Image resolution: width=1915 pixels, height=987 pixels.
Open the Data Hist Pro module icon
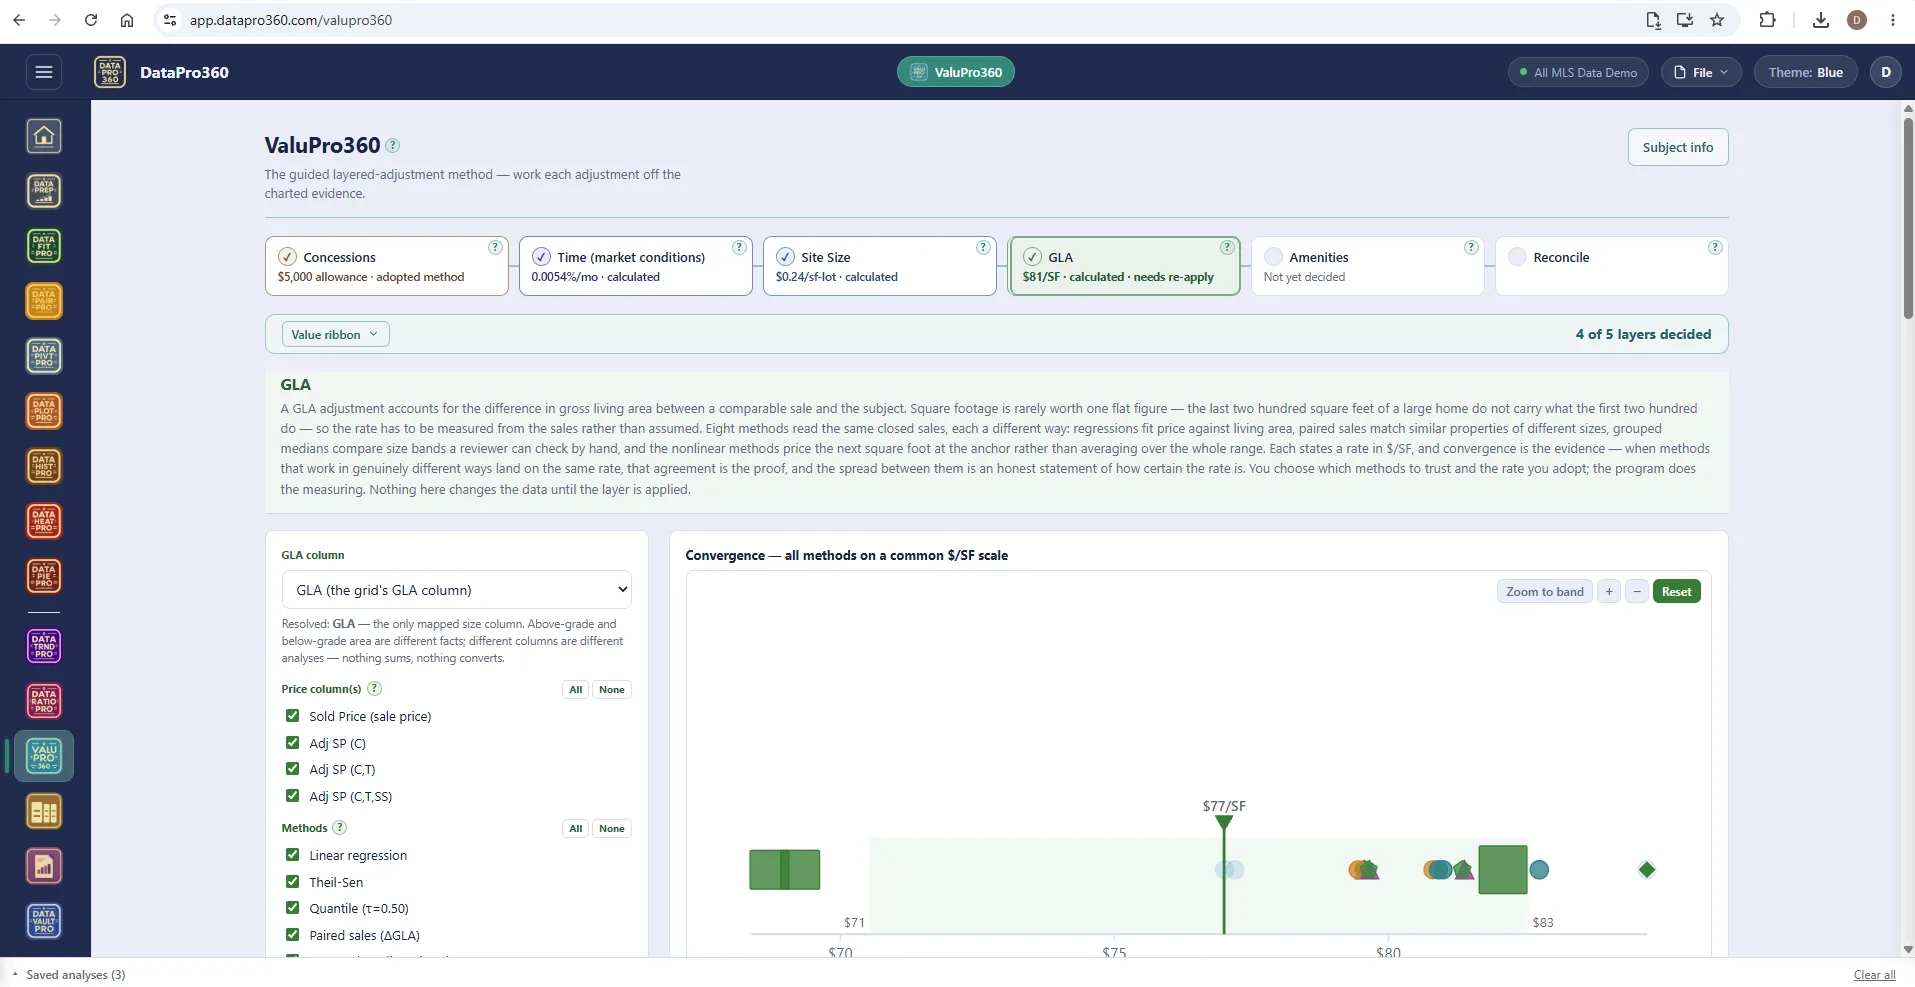[x=44, y=466]
